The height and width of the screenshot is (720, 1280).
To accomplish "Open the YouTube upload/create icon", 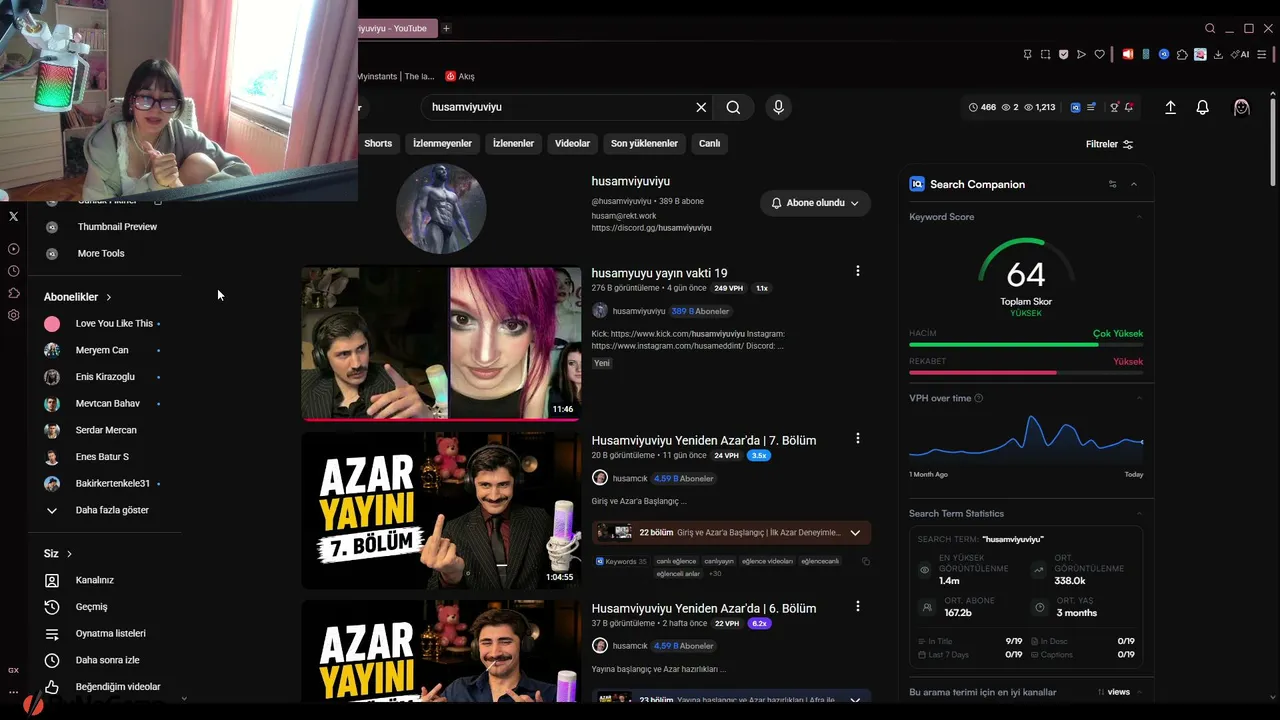I will click(1170, 107).
